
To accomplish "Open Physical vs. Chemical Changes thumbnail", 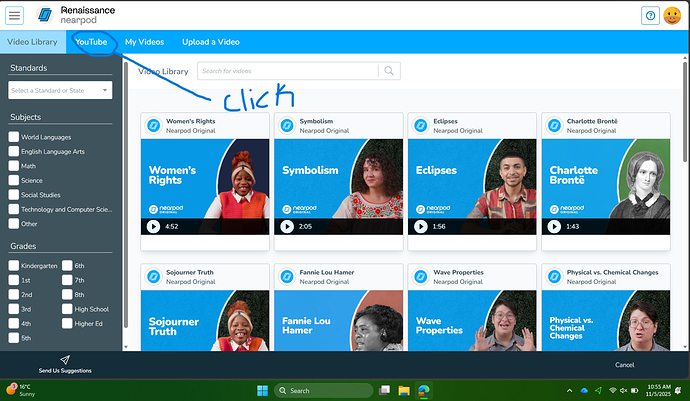I will coord(606,321).
